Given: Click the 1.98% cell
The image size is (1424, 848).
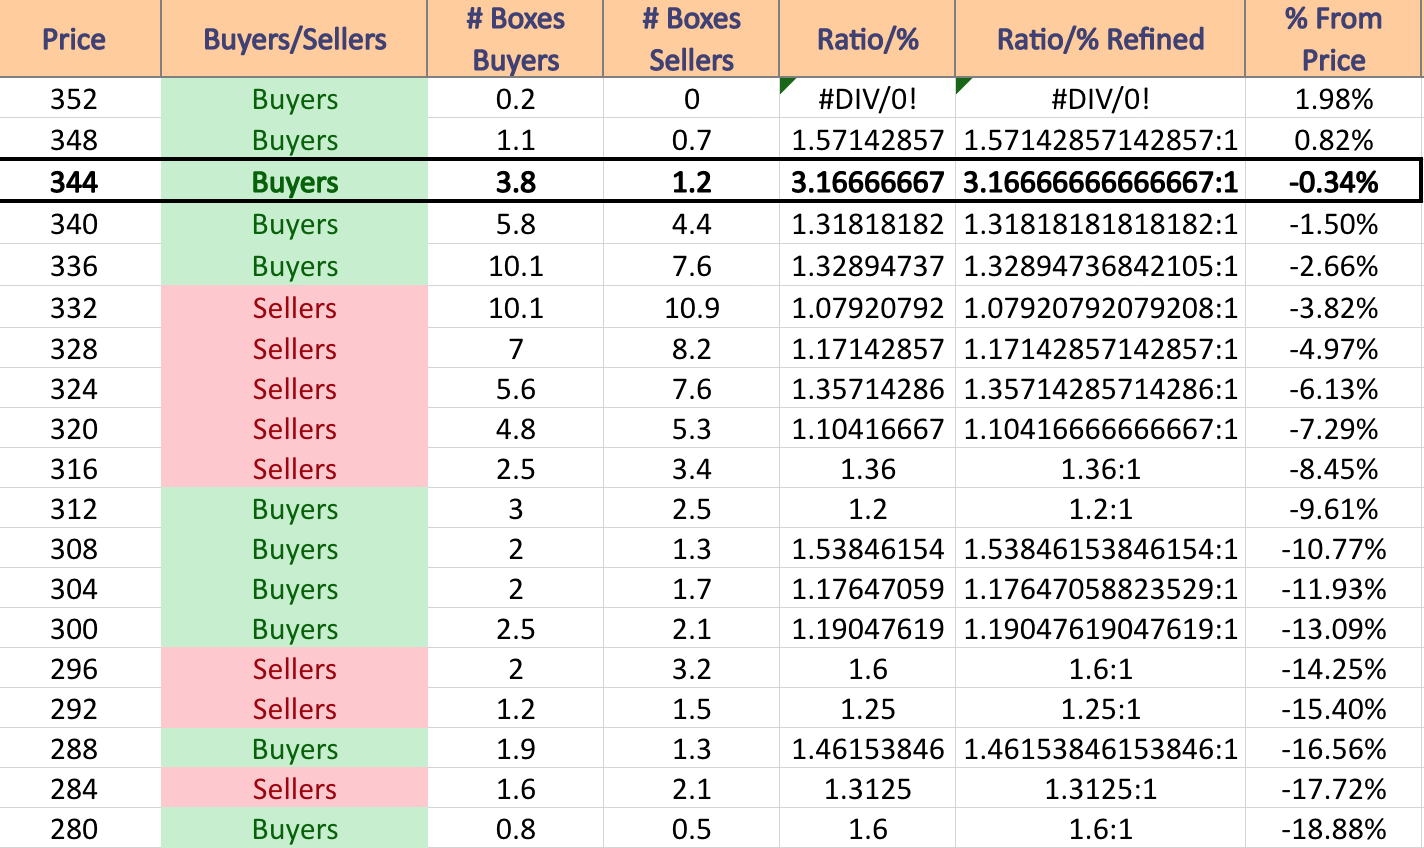Looking at the screenshot, I should click(1333, 99).
